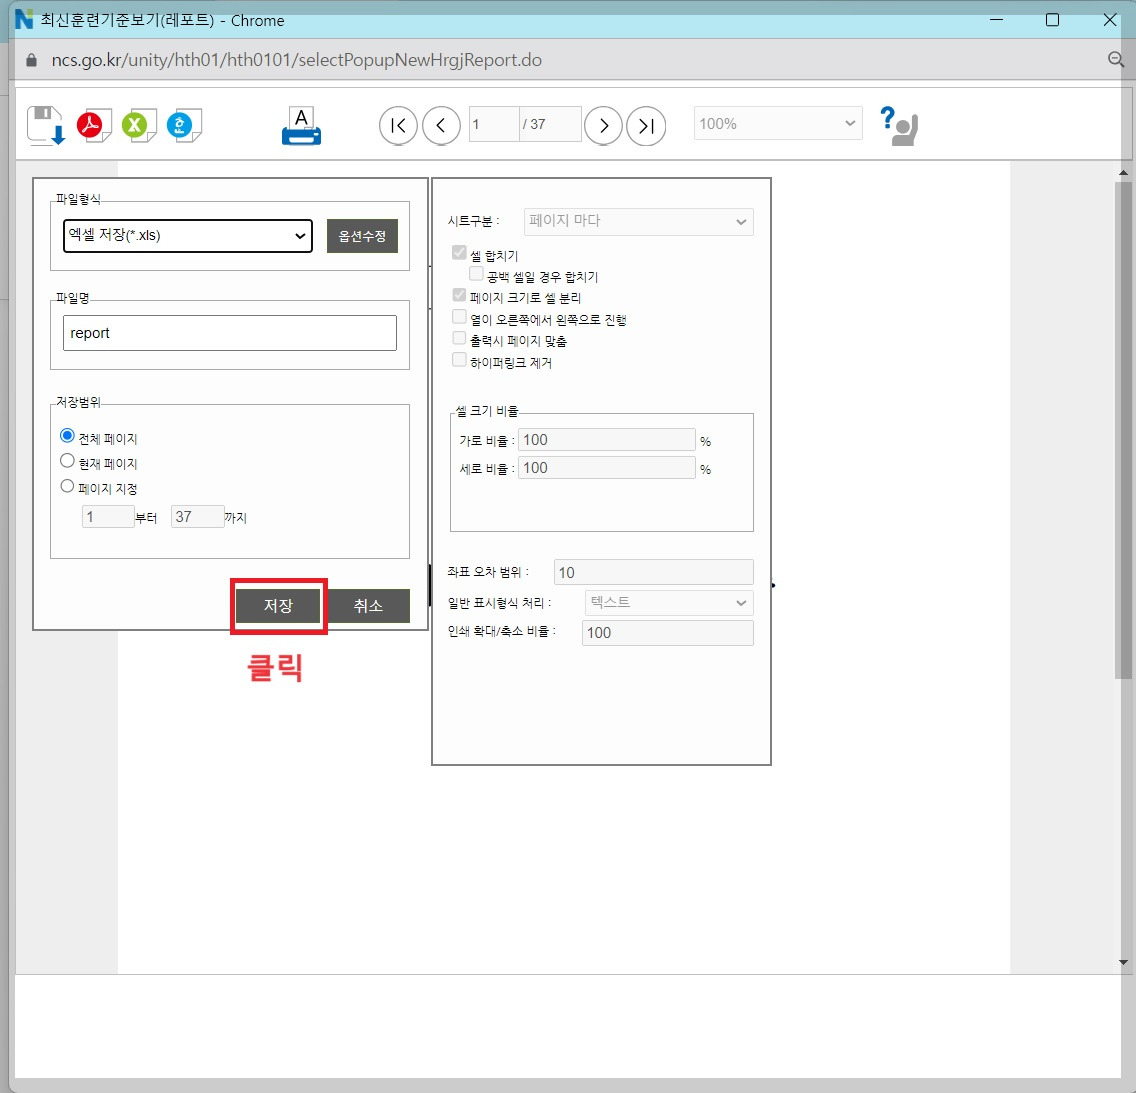Click the 저장 button
1136x1093 pixels.
278,606
